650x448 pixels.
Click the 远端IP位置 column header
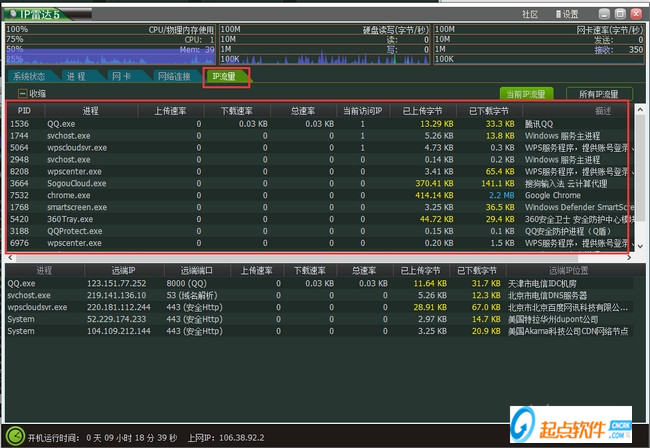569,271
